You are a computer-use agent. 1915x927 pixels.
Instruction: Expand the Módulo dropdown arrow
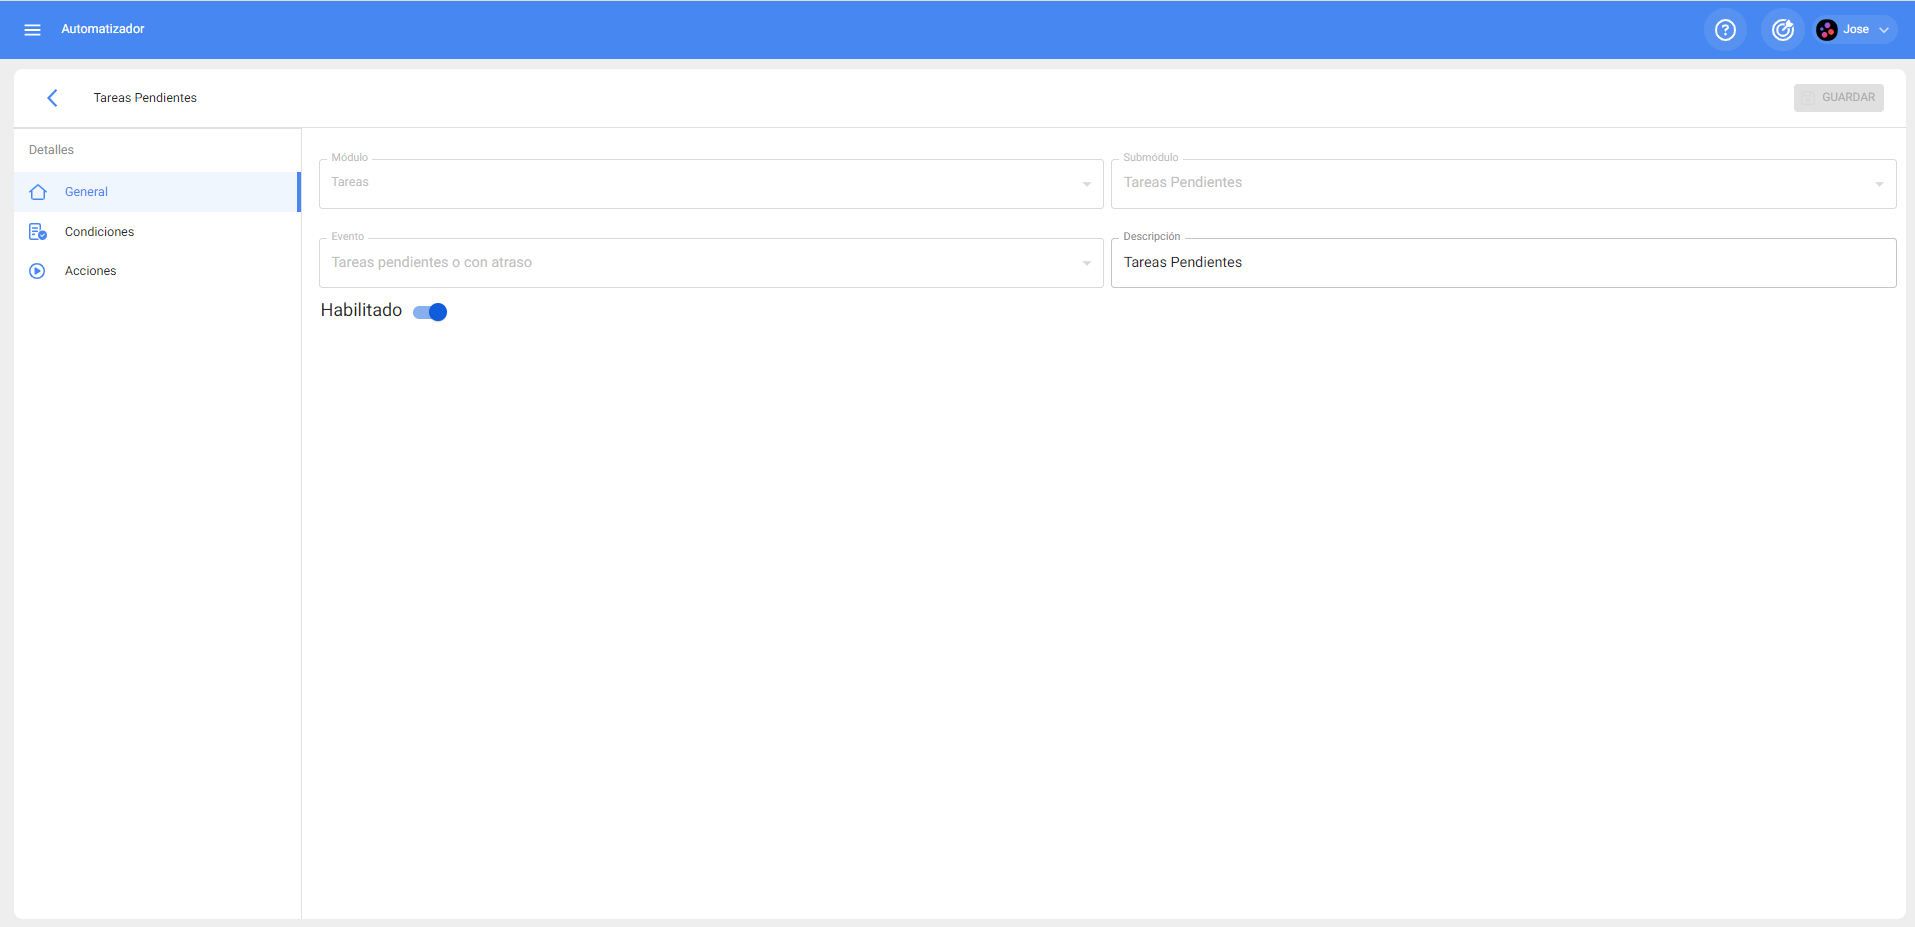coord(1086,184)
